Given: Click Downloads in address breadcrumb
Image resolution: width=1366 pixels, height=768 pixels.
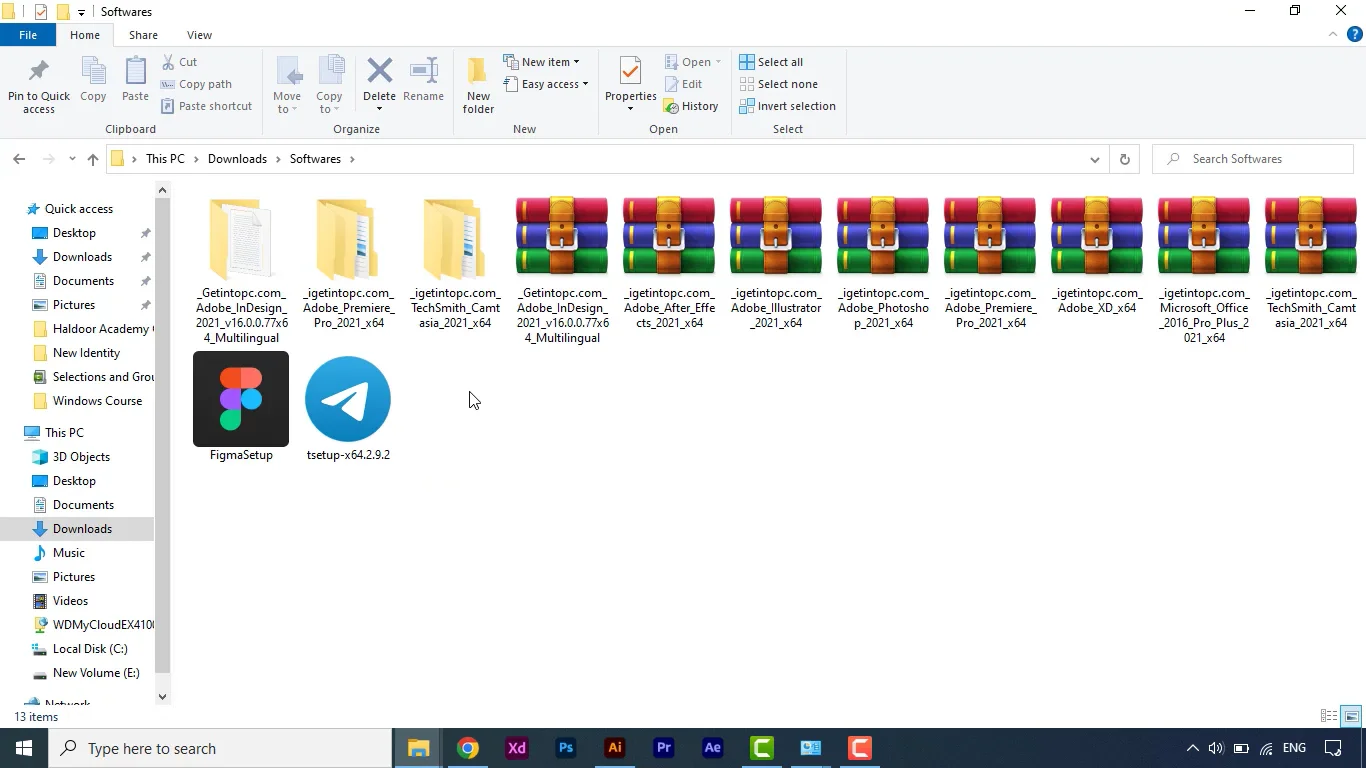Looking at the screenshot, I should pos(237,159).
